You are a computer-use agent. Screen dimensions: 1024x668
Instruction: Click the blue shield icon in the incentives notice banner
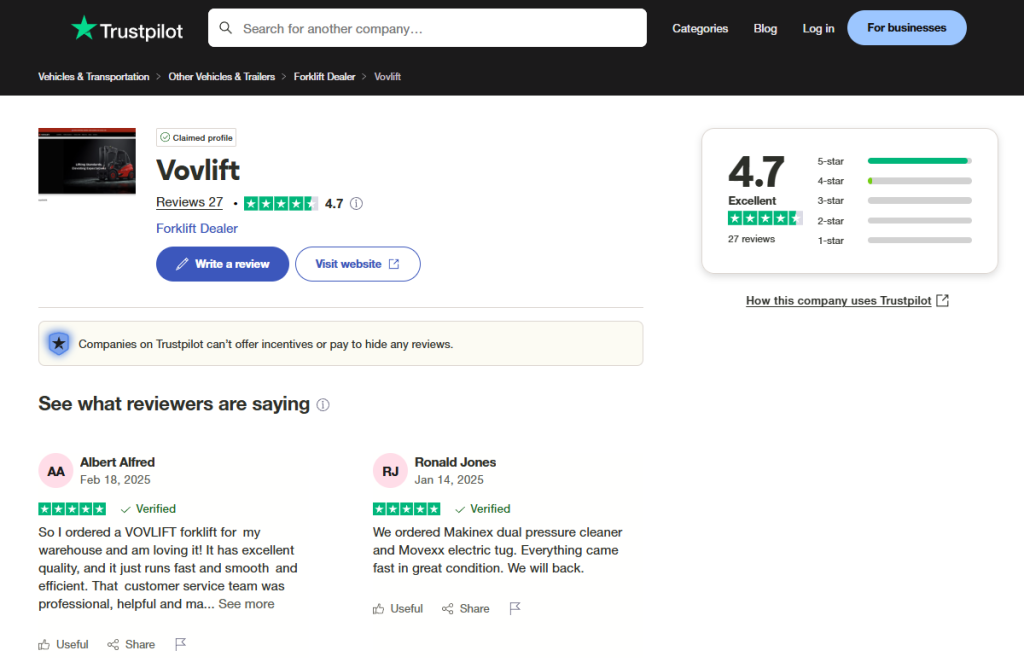(x=58, y=343)
